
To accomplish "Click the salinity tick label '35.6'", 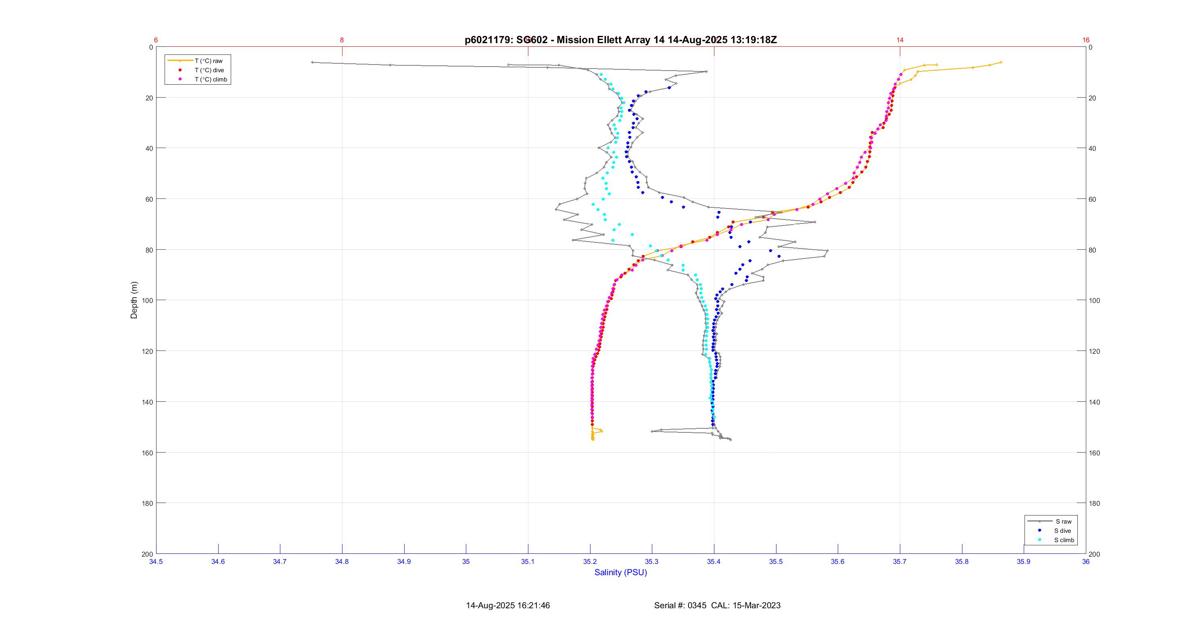I will (x=838, y=562).
